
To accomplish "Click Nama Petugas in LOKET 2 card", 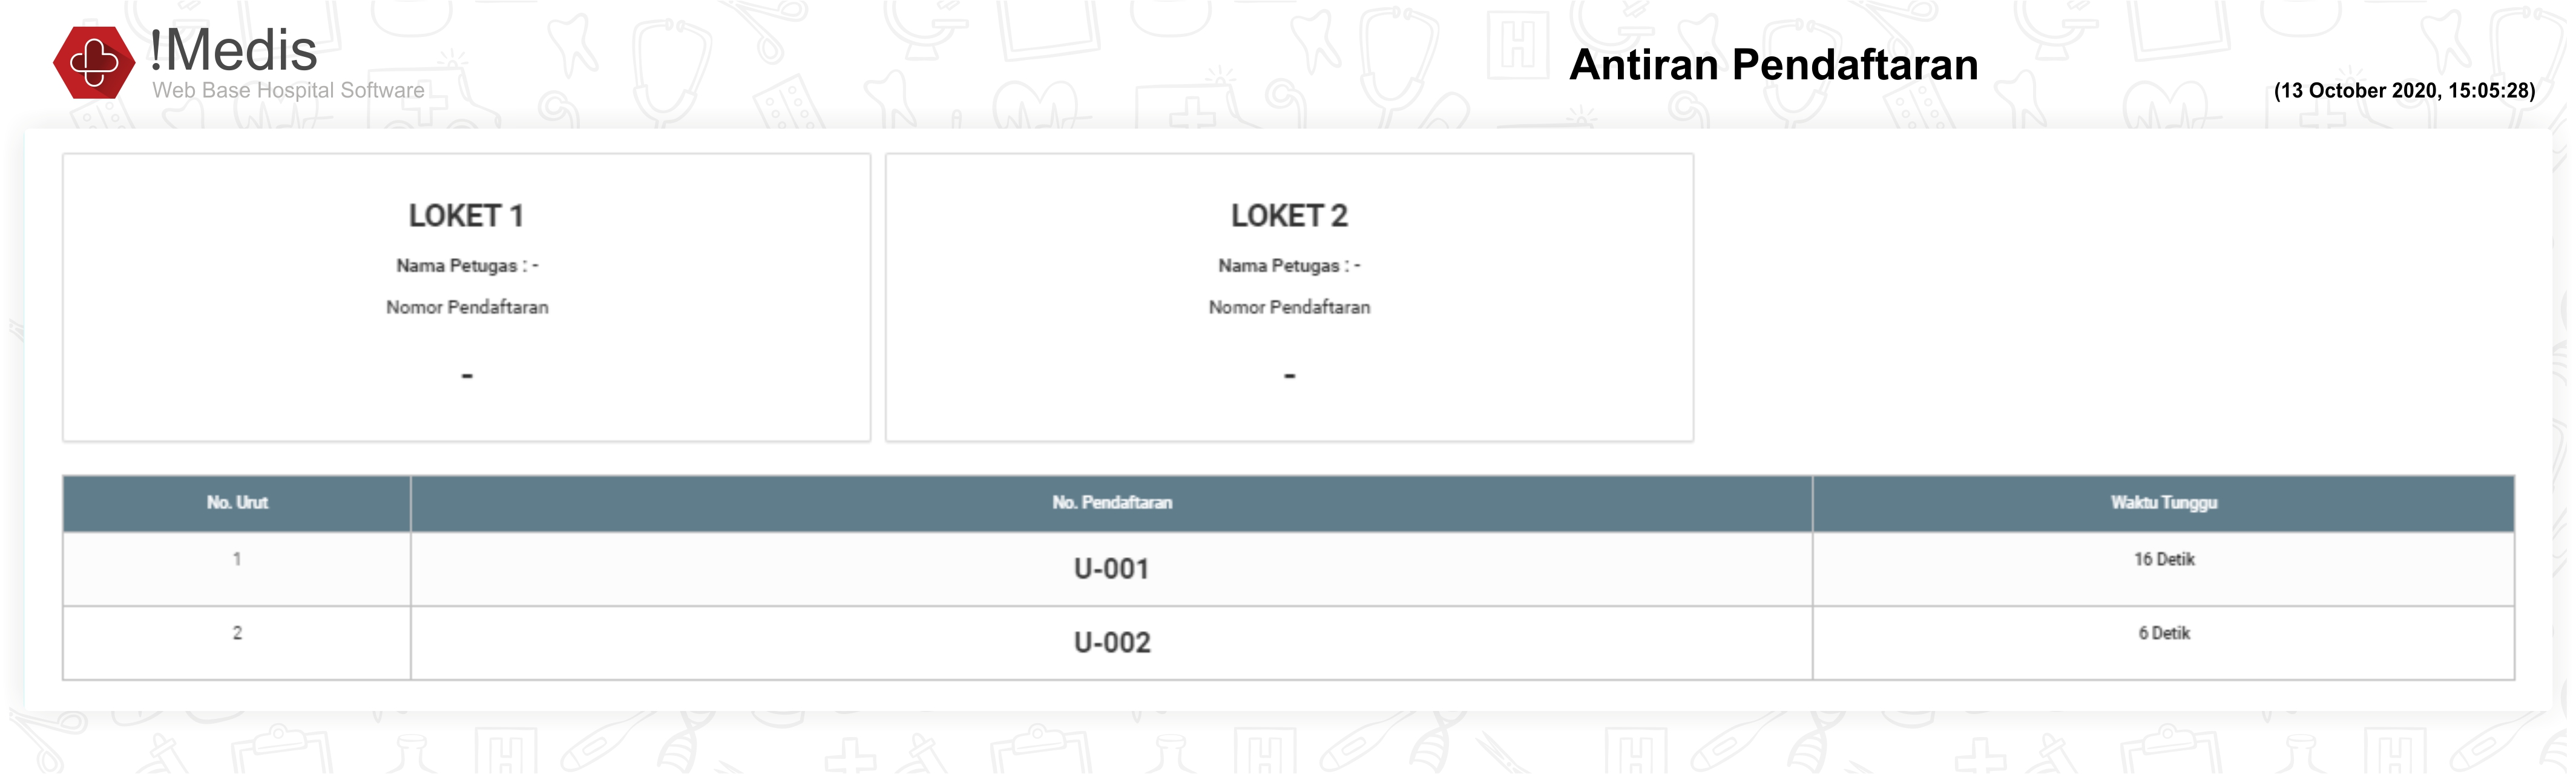I will tap(1289, 266).
